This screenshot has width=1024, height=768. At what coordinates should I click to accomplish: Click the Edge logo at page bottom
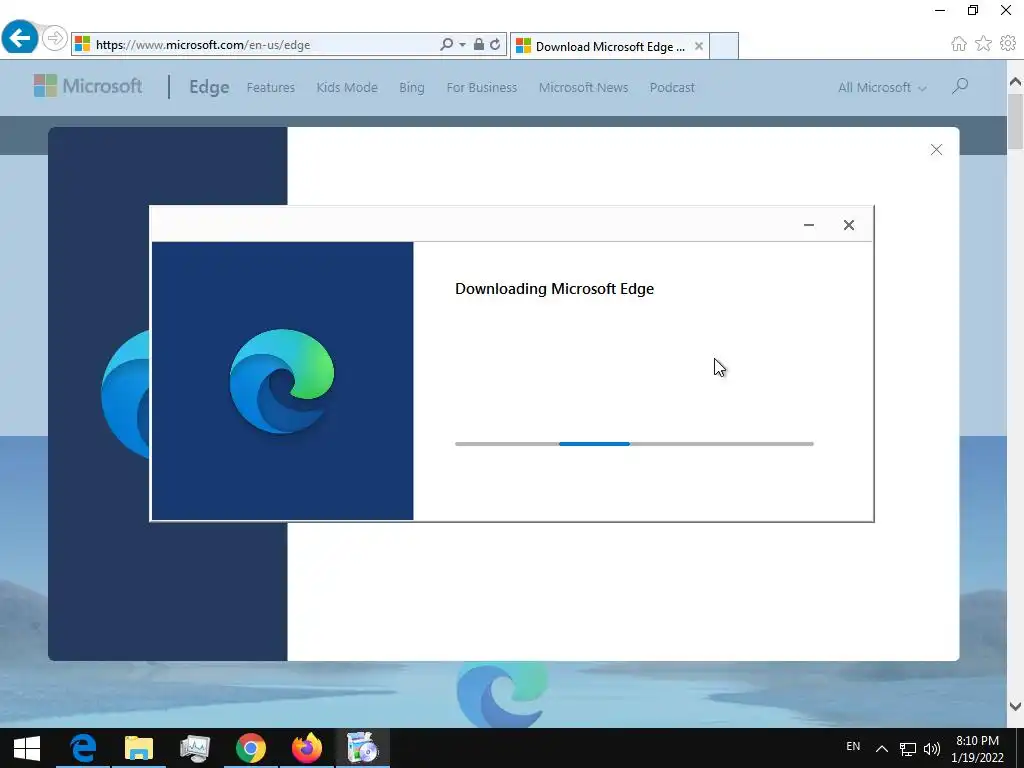[502, 695]
